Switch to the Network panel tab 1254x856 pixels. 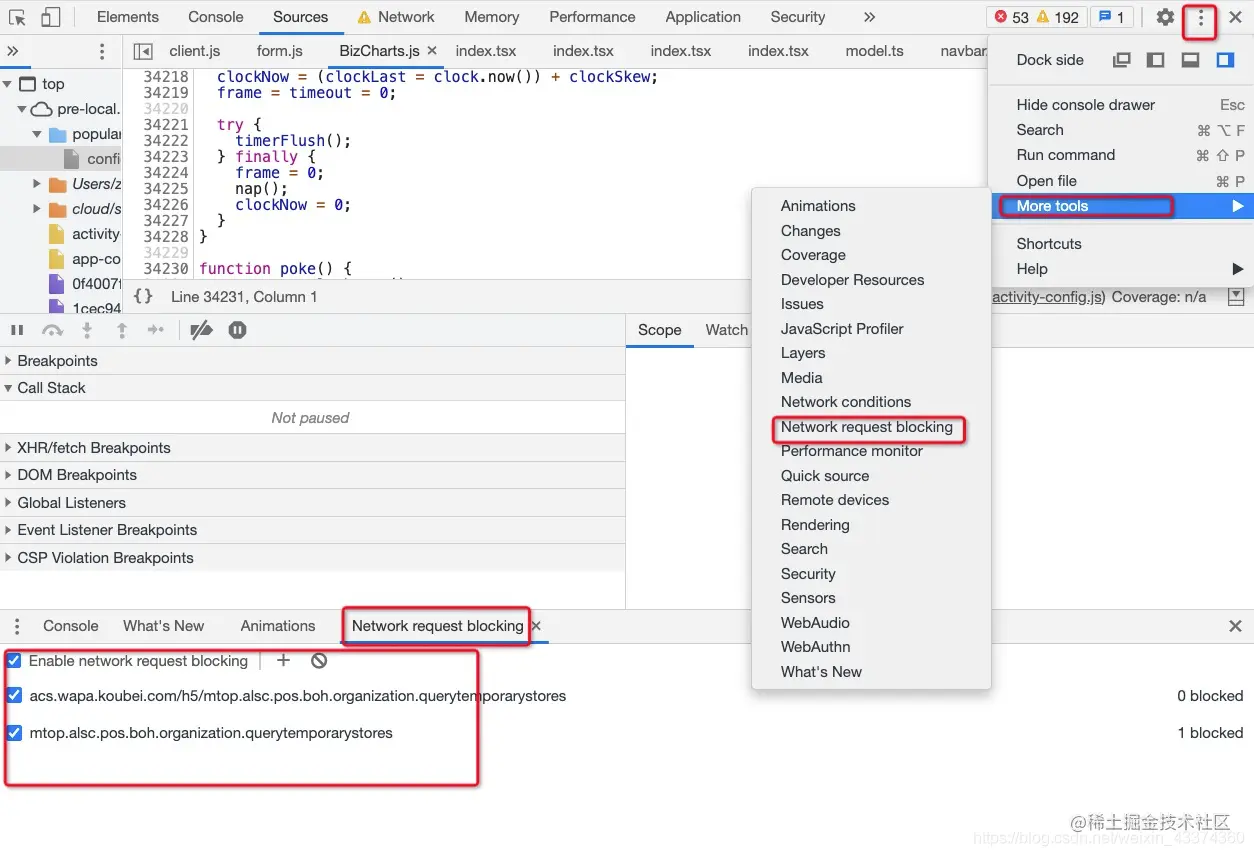396,17
